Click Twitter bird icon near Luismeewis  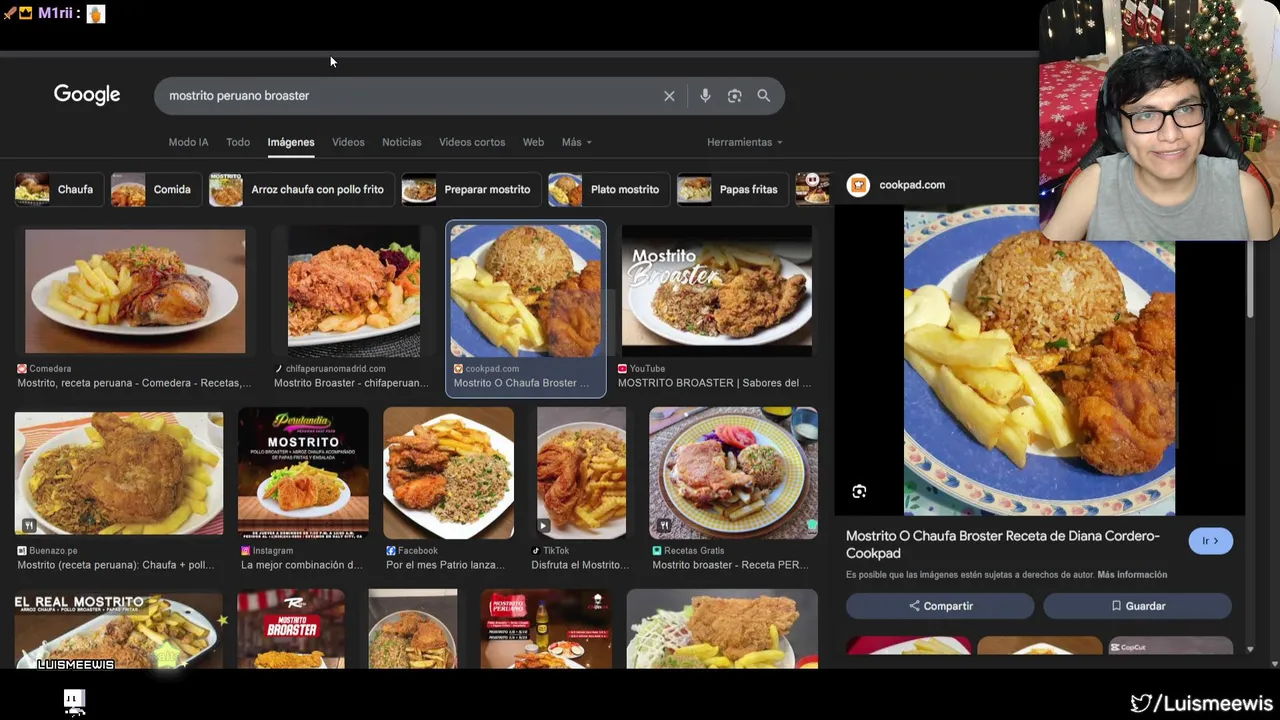coord(1141,704)
